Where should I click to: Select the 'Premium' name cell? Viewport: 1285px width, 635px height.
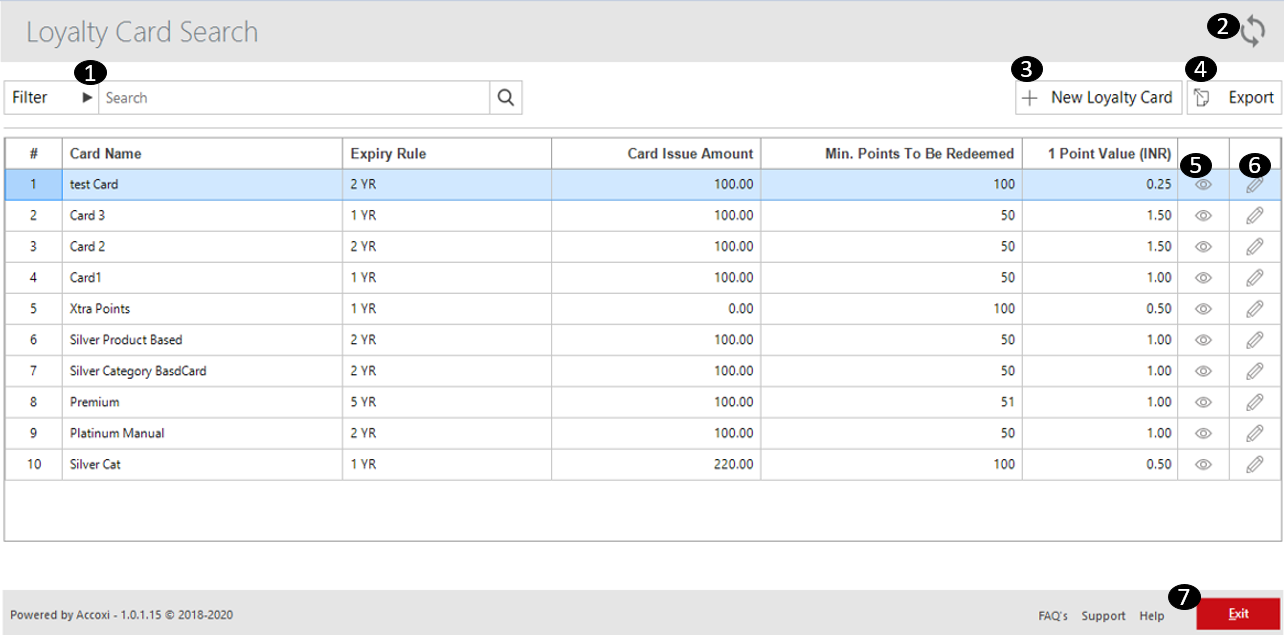[202, 402]
